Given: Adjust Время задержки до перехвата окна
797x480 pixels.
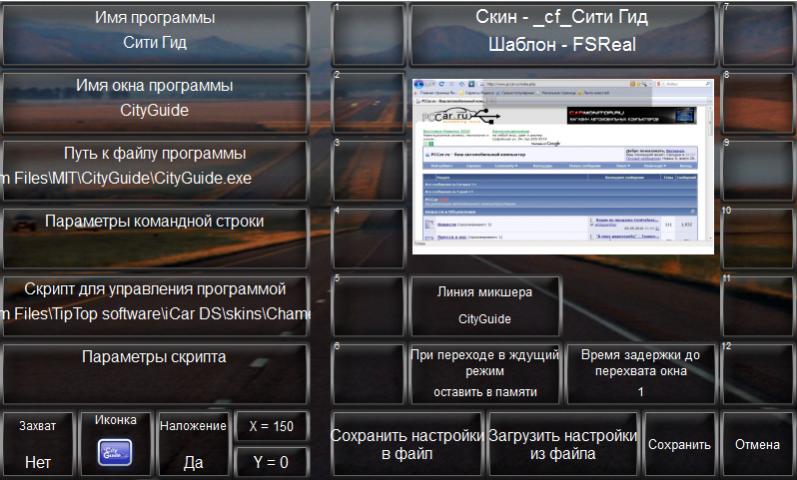Looking at the screenshot, I should [x=640, y=373].
